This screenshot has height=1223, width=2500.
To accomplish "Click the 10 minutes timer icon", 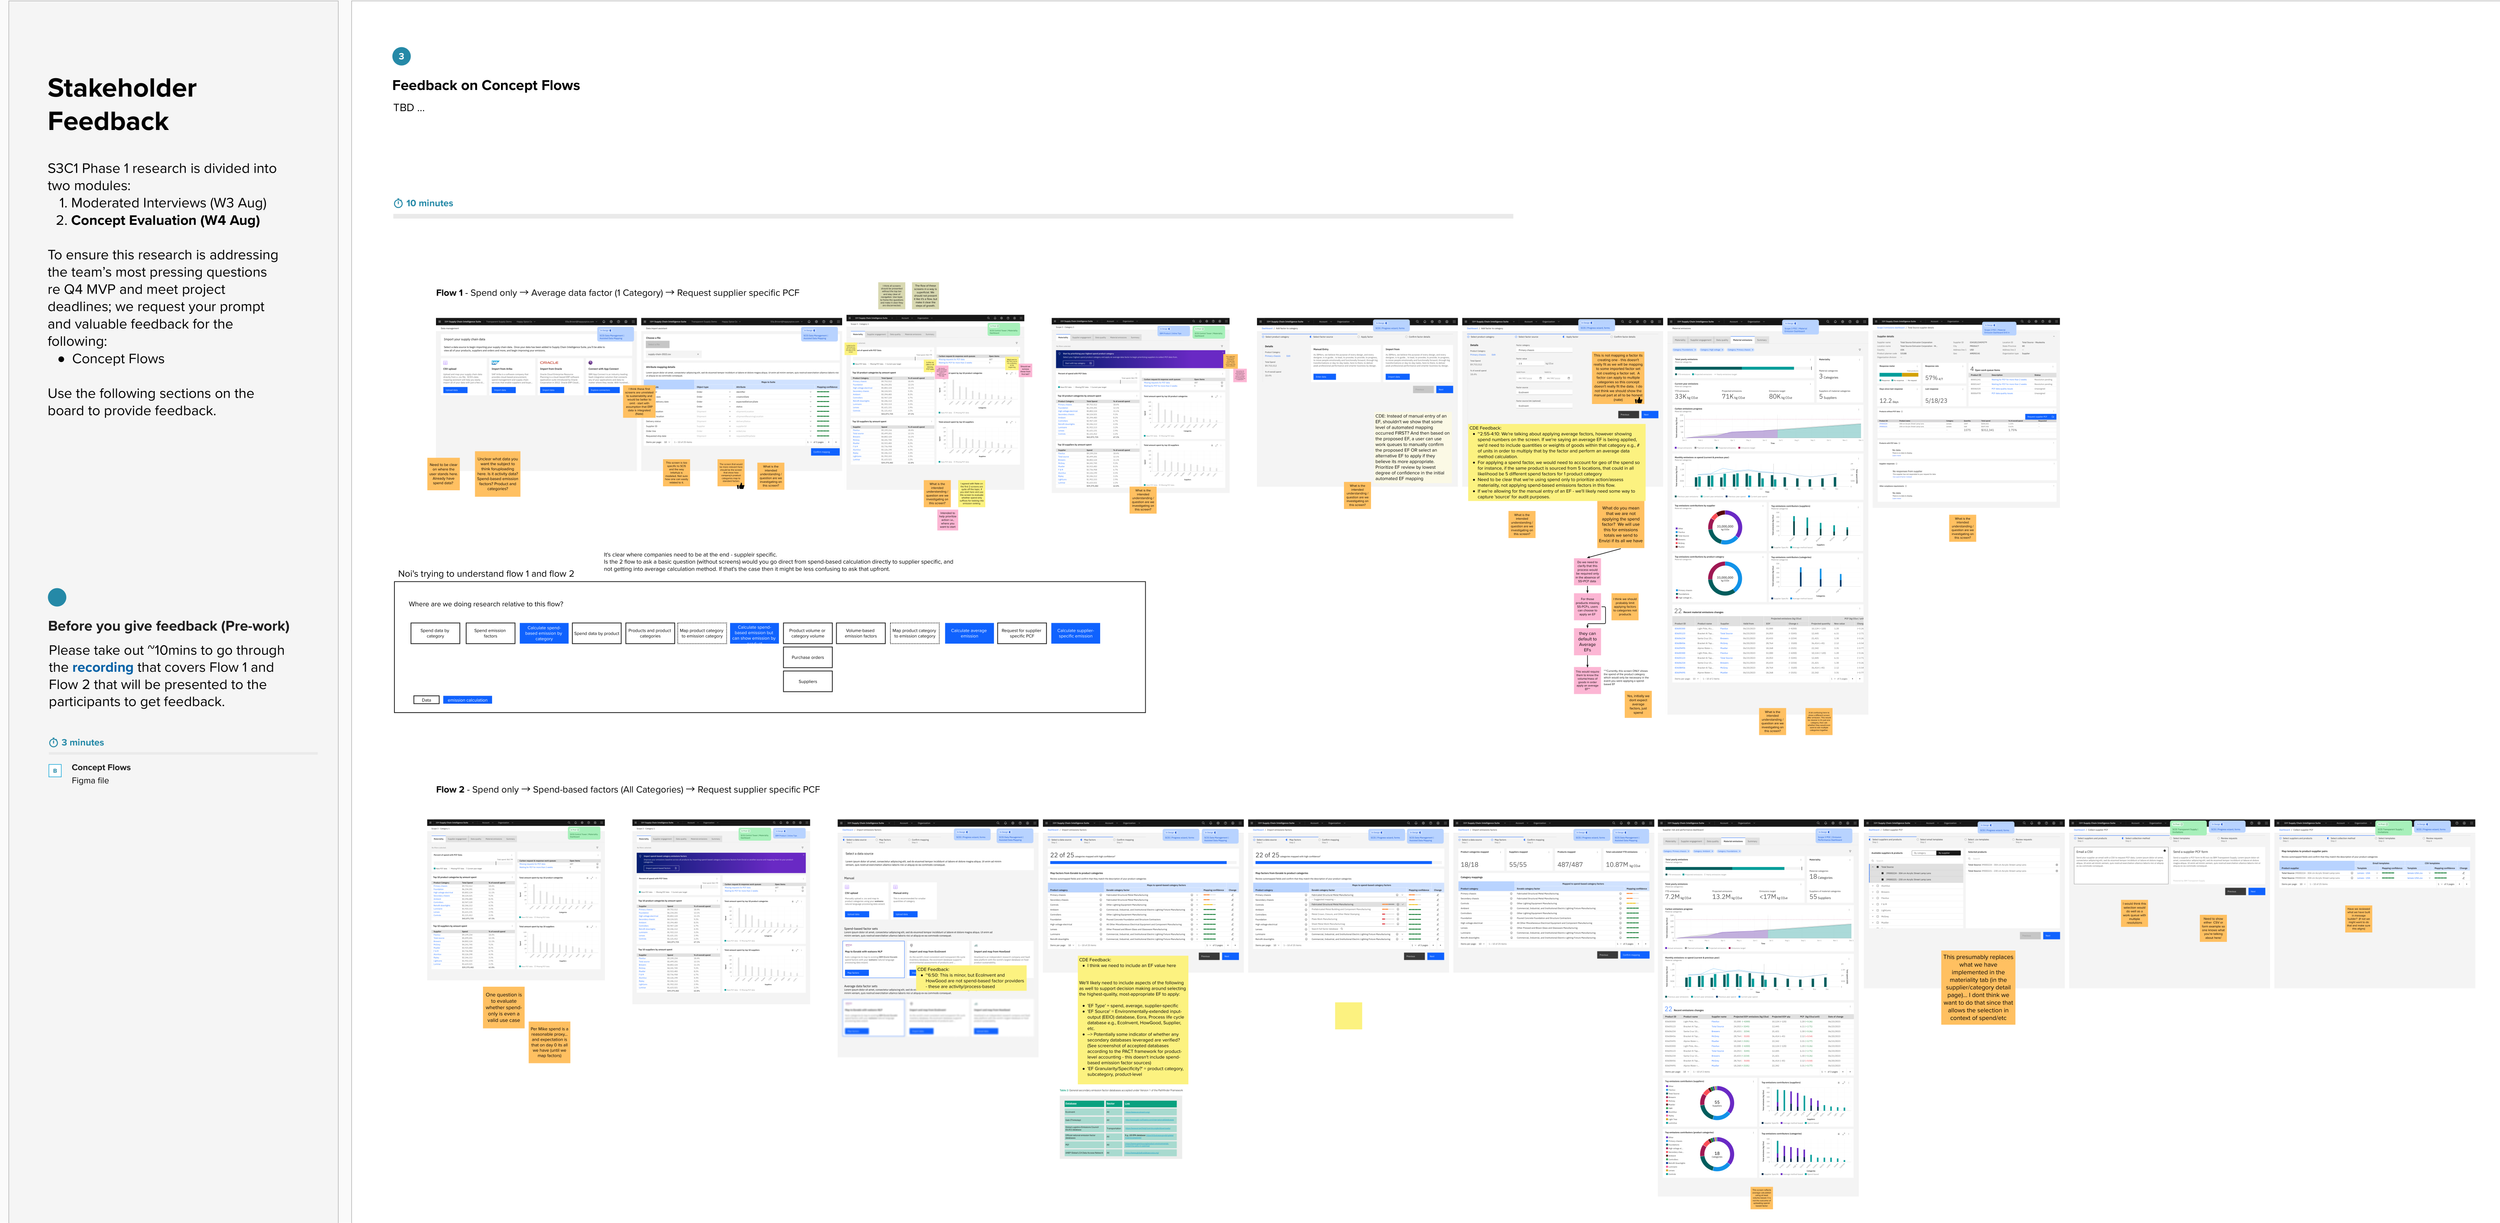I will tap(398, 203).
